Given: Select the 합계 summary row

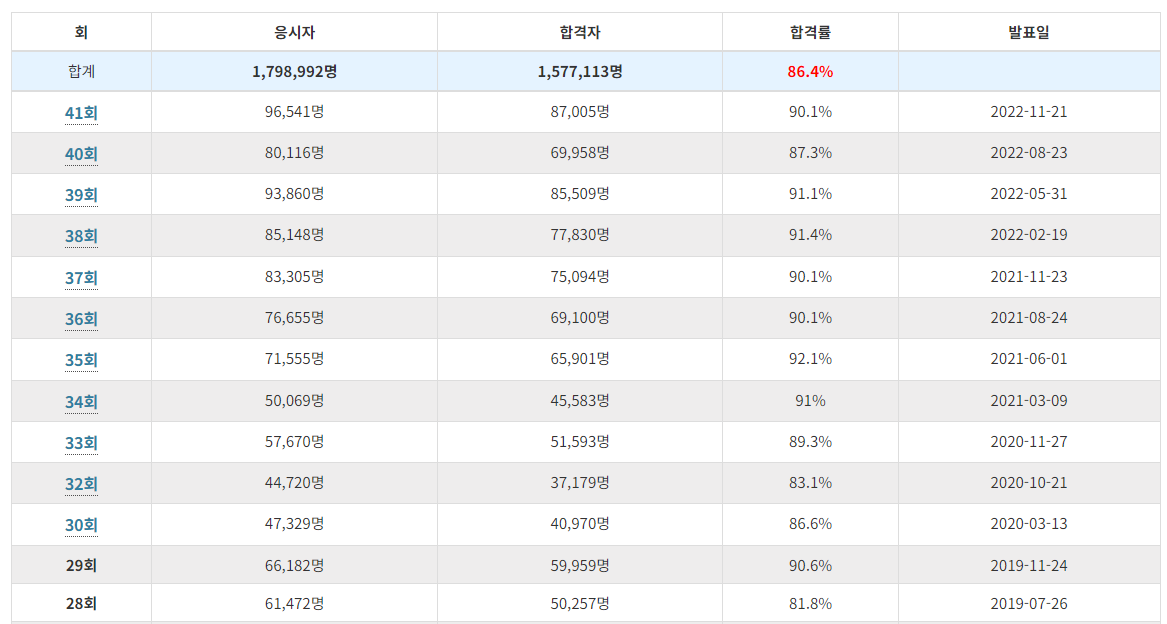Looking at the screenshot, I should [x=81, y=71].
